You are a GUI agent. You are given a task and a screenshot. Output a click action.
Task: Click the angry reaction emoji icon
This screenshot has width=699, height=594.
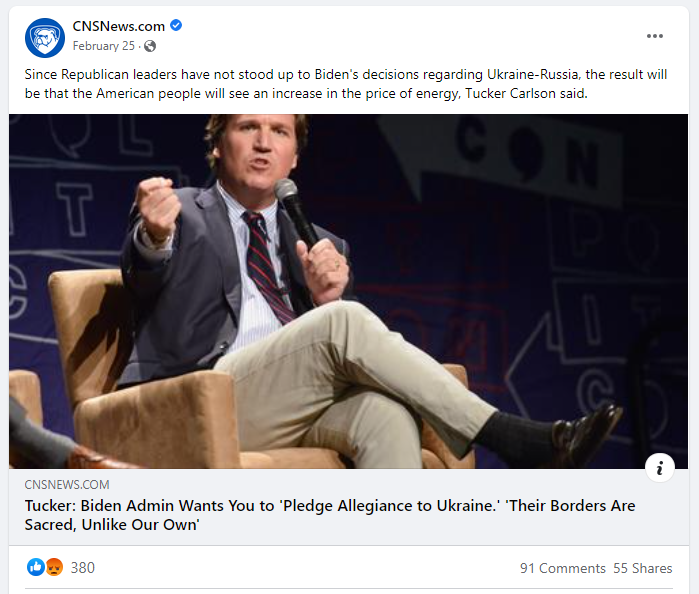point(54,567)
